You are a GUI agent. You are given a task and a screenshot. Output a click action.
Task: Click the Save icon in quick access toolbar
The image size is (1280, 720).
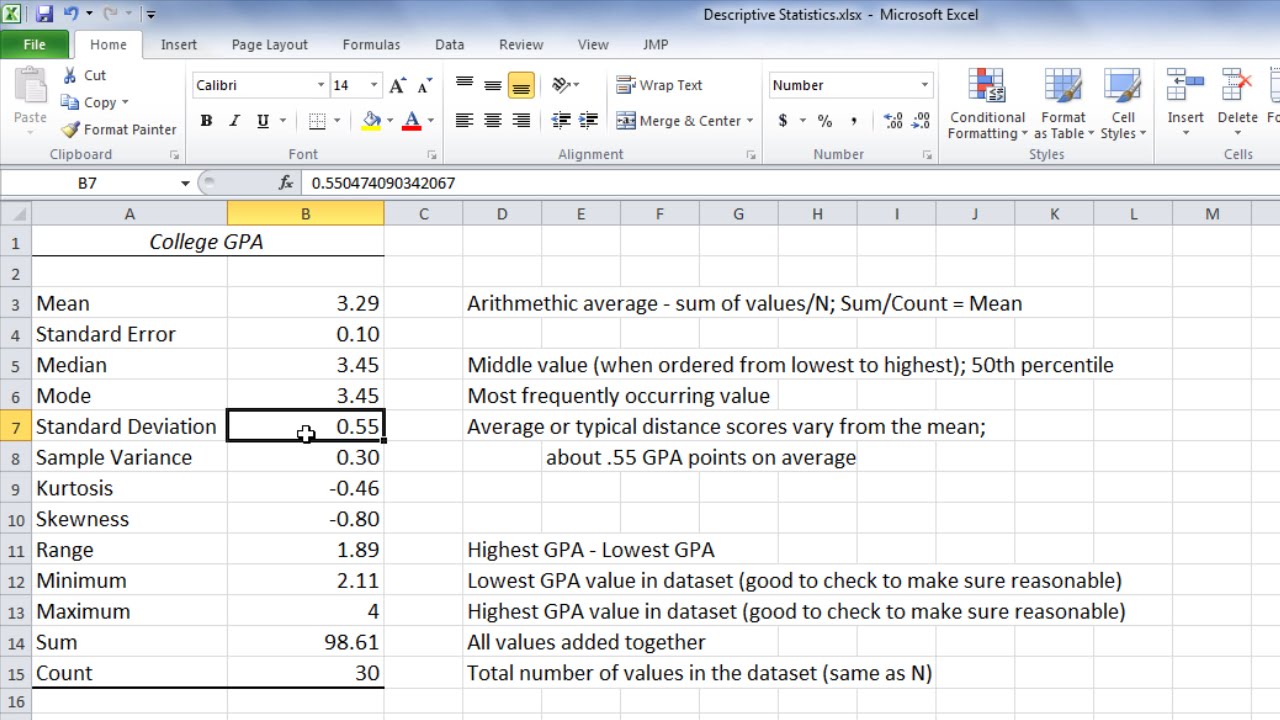pyautogui.click(x=44, y=14)
